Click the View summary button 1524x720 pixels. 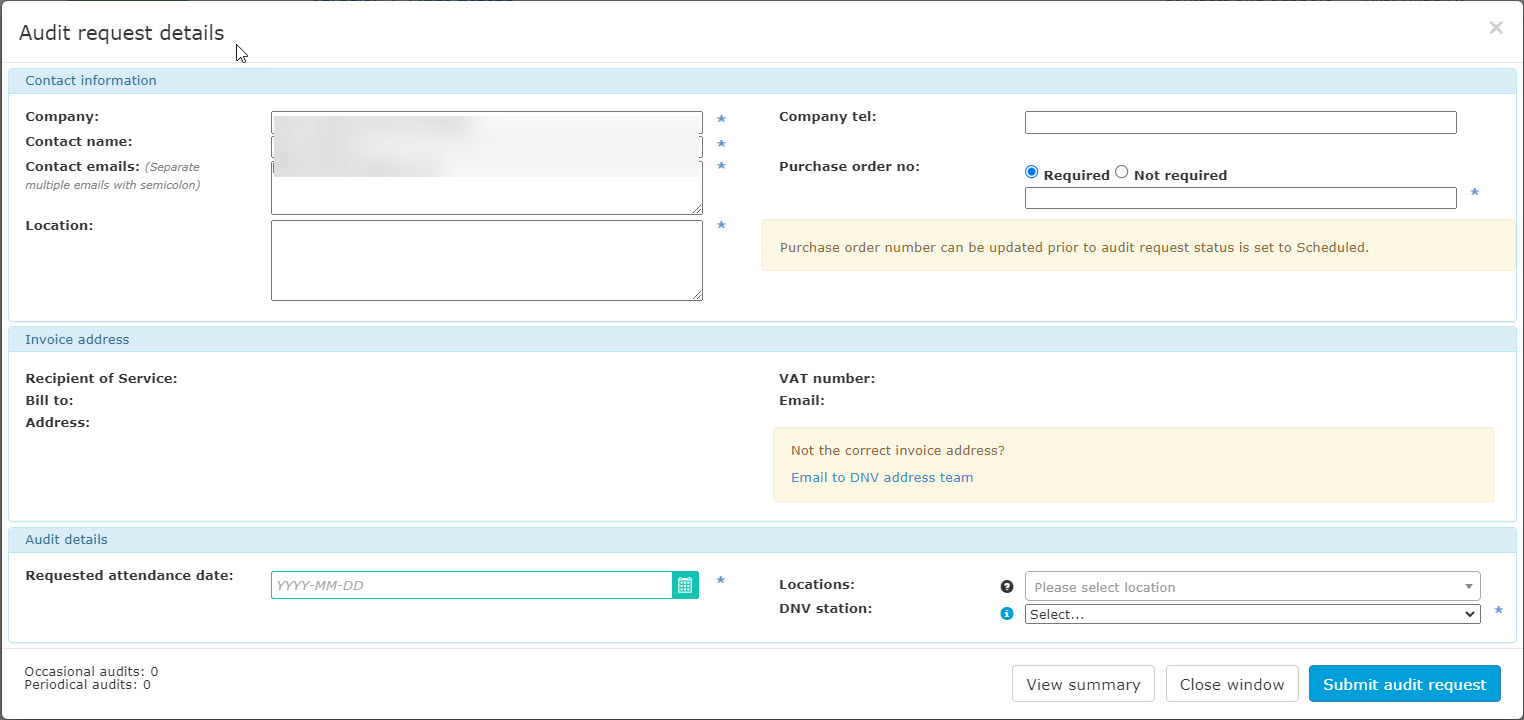[x=1082, y=683]
